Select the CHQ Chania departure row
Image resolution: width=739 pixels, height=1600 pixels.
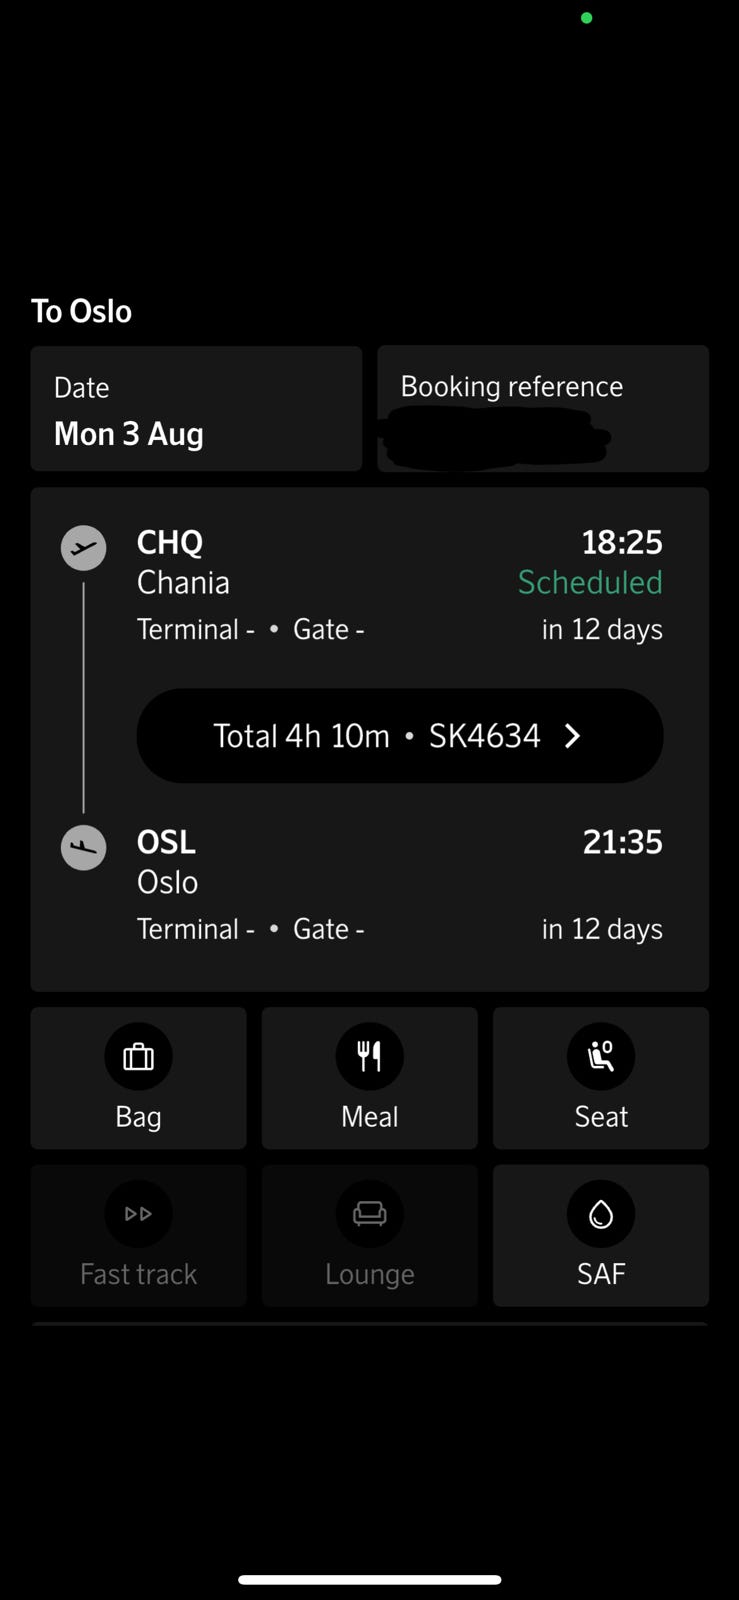(400, 585)
